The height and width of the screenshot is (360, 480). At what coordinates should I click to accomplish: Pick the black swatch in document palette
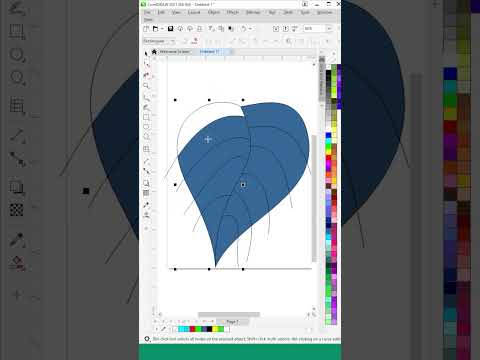tap(209, 329)
